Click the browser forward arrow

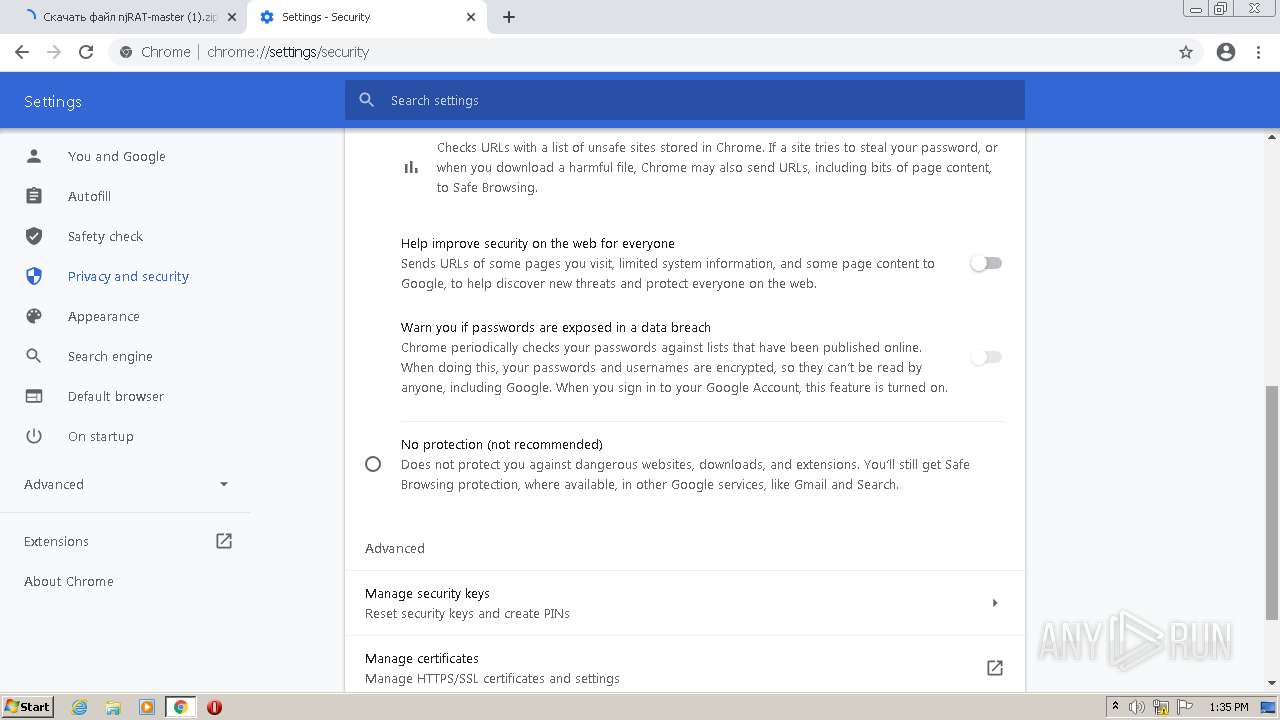(x=54, y=52)
